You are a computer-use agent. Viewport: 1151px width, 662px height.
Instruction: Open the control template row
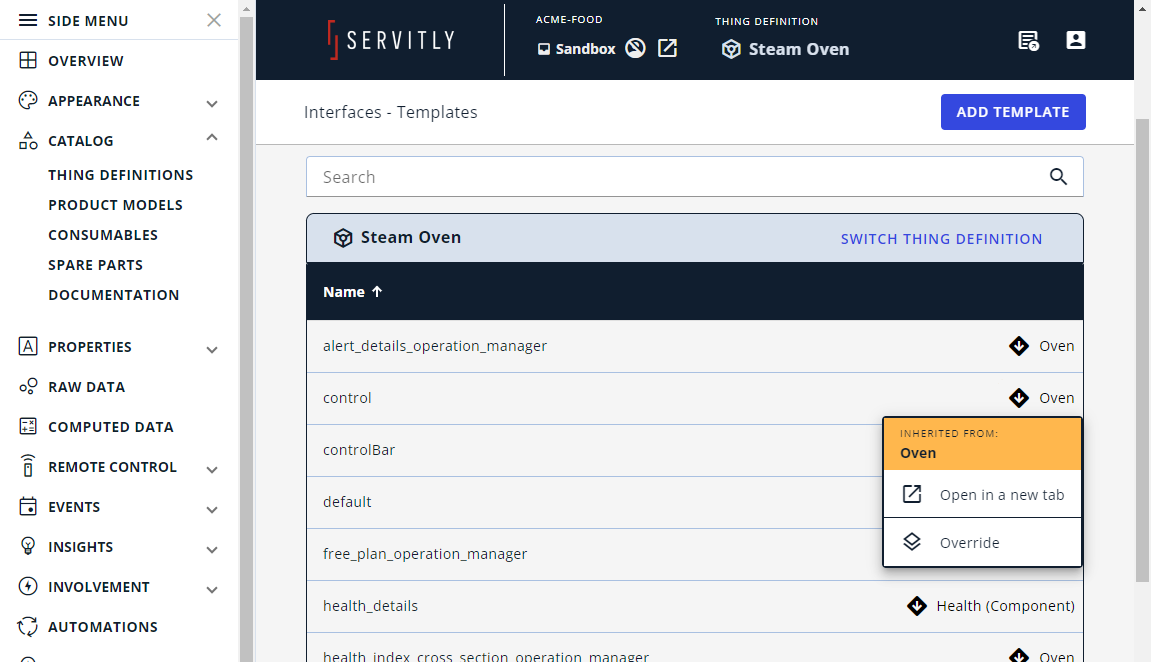[x=694, y=398]
